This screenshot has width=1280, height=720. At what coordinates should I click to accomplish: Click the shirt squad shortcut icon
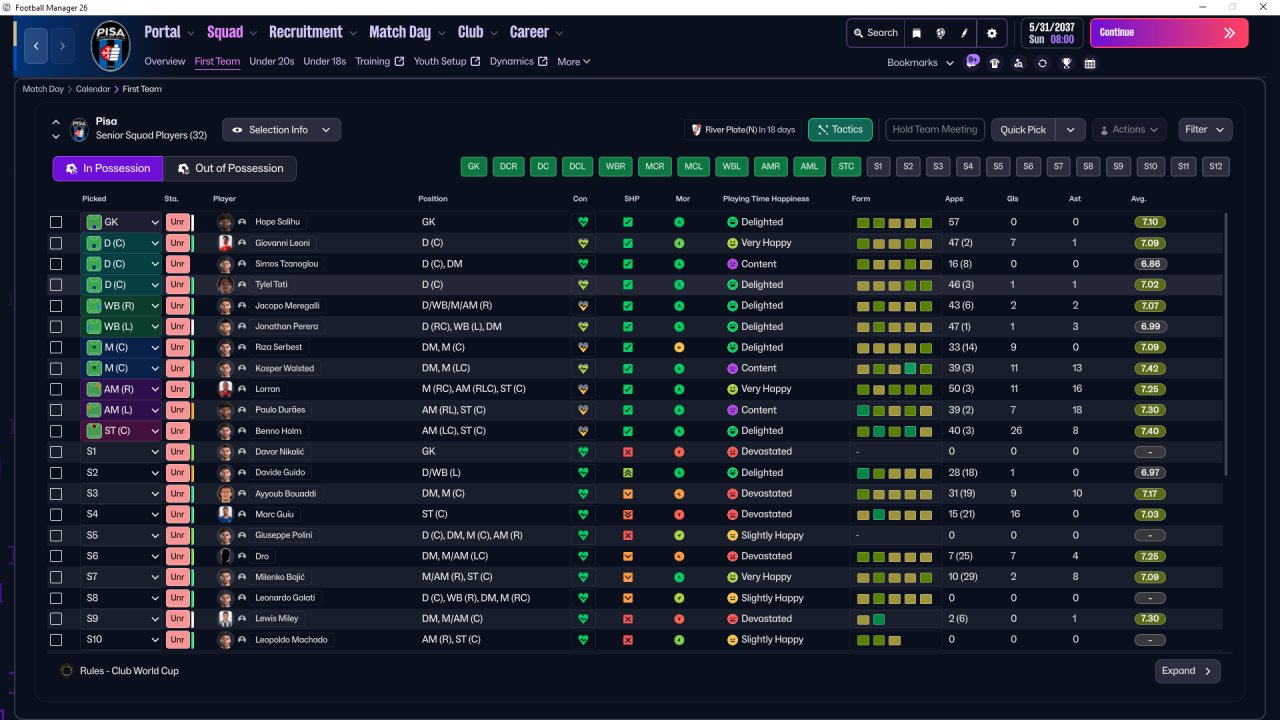[x=994, y=63]
